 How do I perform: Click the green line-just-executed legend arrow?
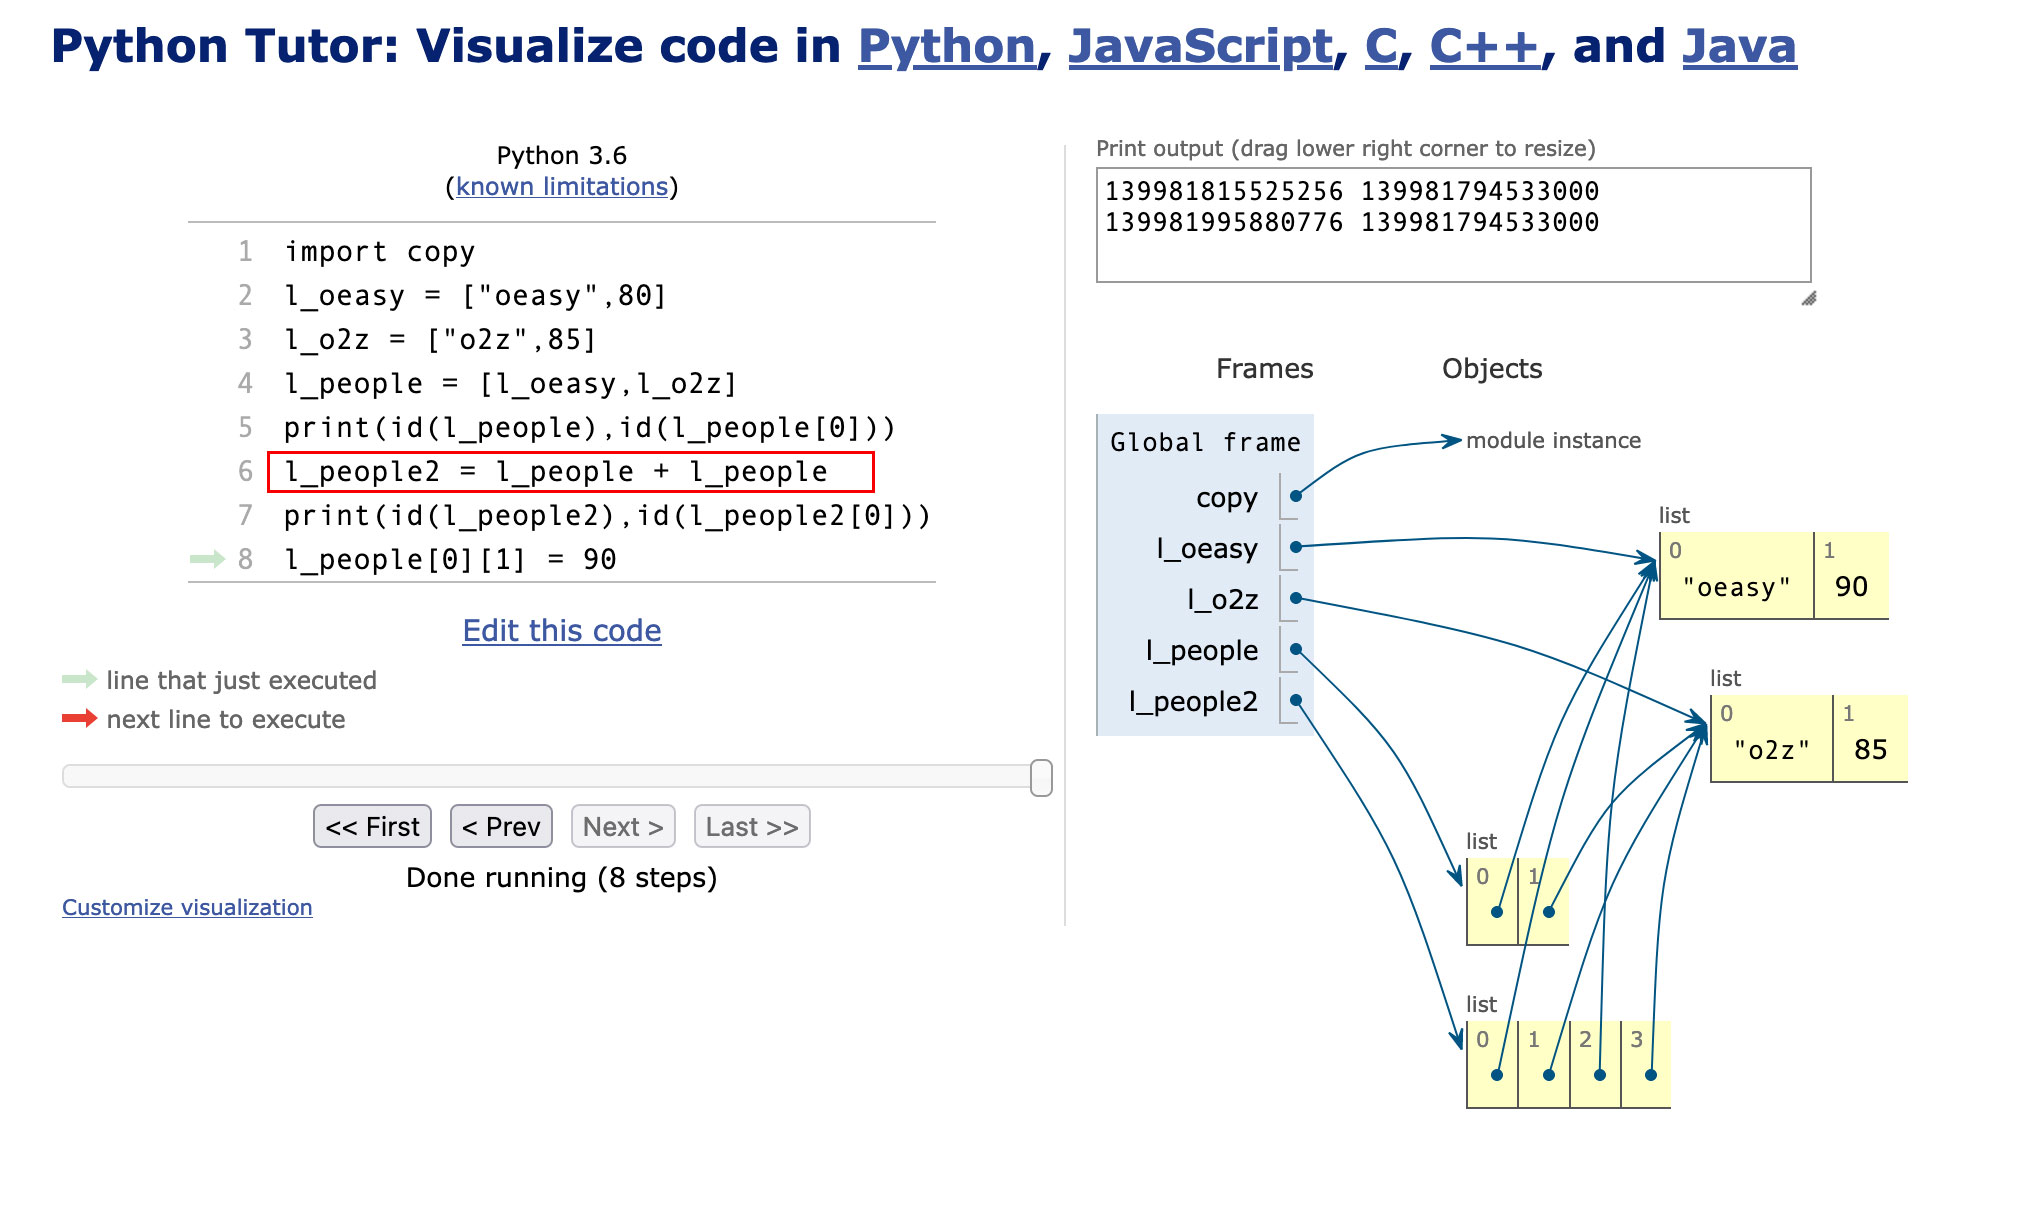[79, 679]
